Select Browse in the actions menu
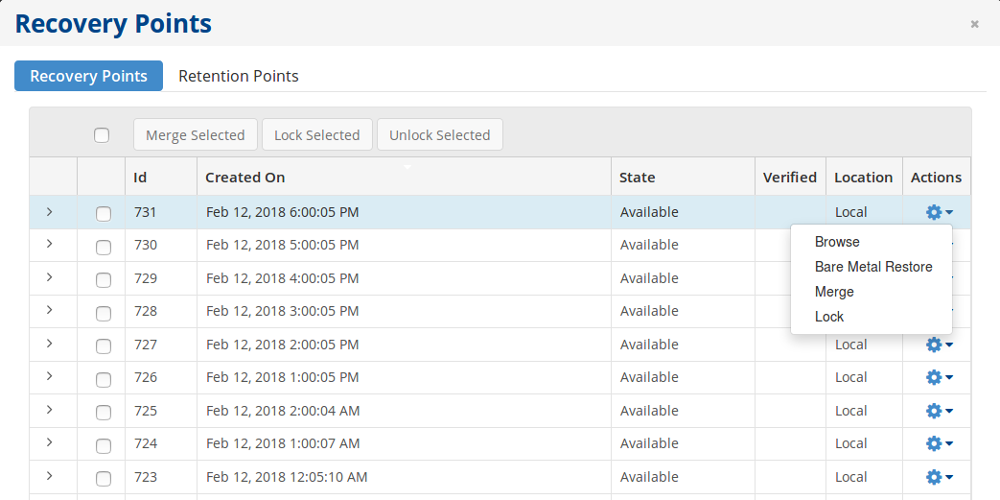The width and height of the screenshot is (1000, 500). (x=837, y=242)
